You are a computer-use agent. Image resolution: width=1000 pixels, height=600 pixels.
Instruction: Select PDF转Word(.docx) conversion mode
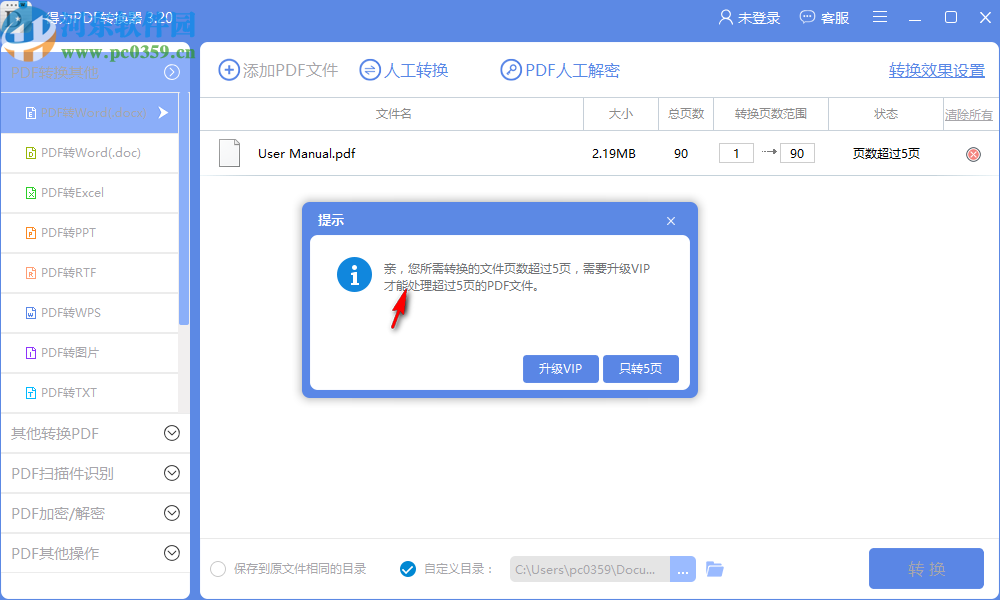click(90, 113)
